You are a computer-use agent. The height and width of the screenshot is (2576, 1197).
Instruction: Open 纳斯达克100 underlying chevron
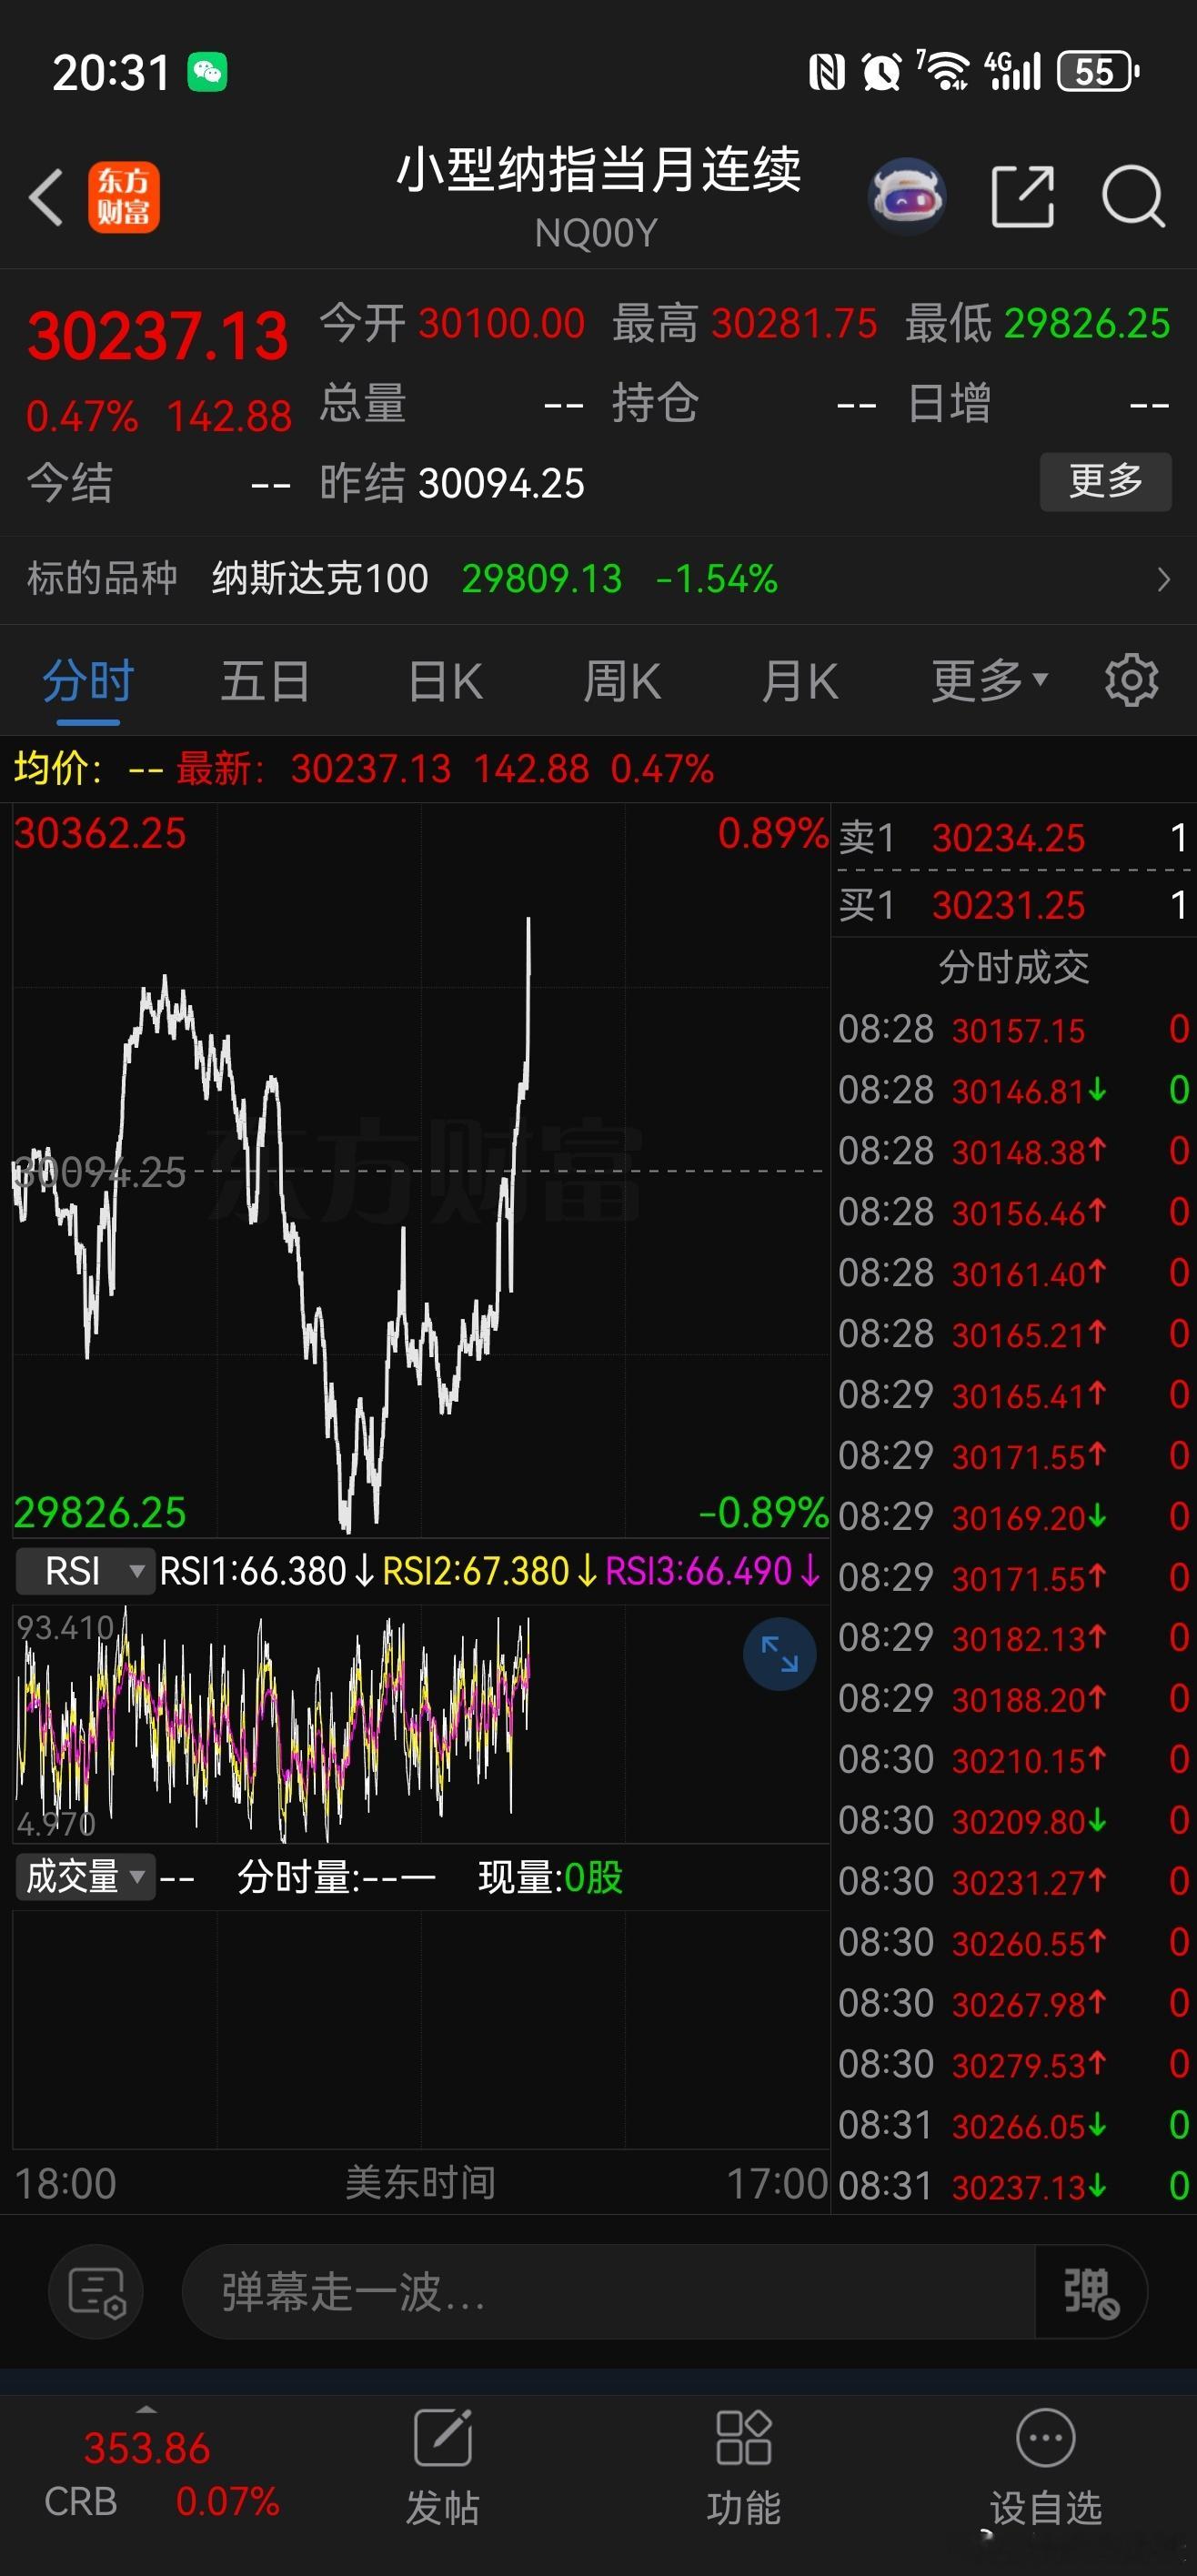(x=1162, y=579)
